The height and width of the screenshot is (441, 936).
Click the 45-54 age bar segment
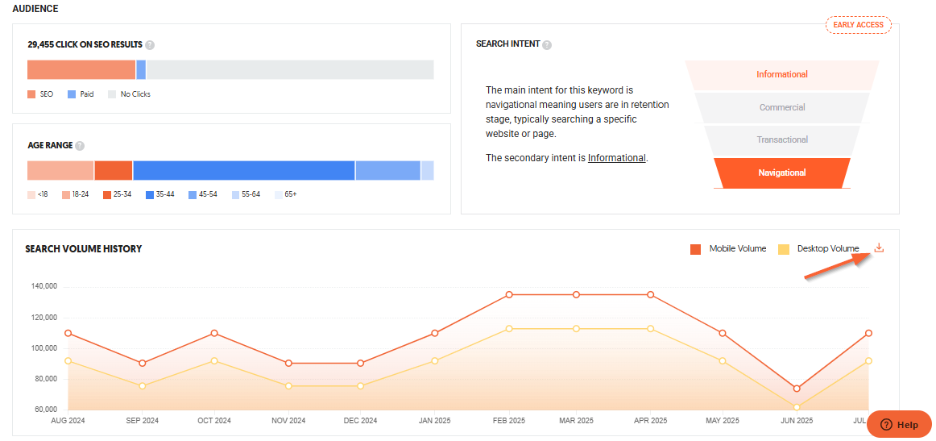click(x=388, y=170)
